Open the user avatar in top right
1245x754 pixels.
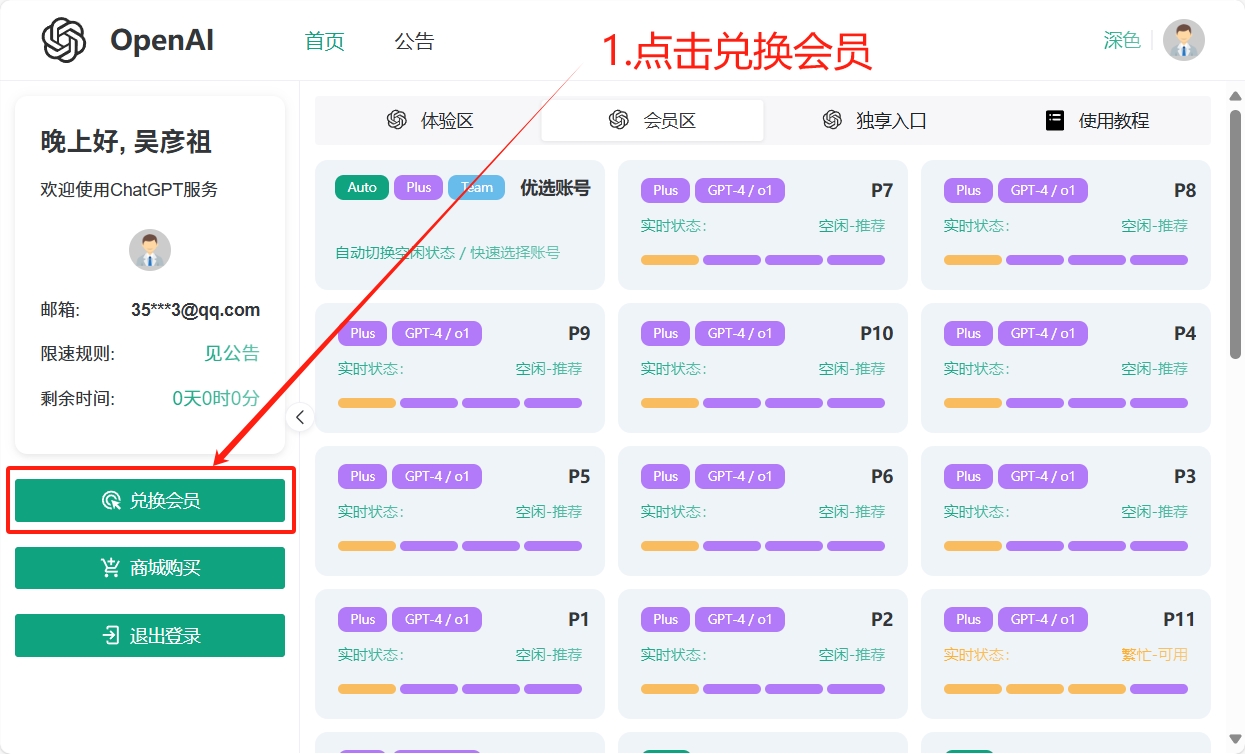pos(1184,40)
